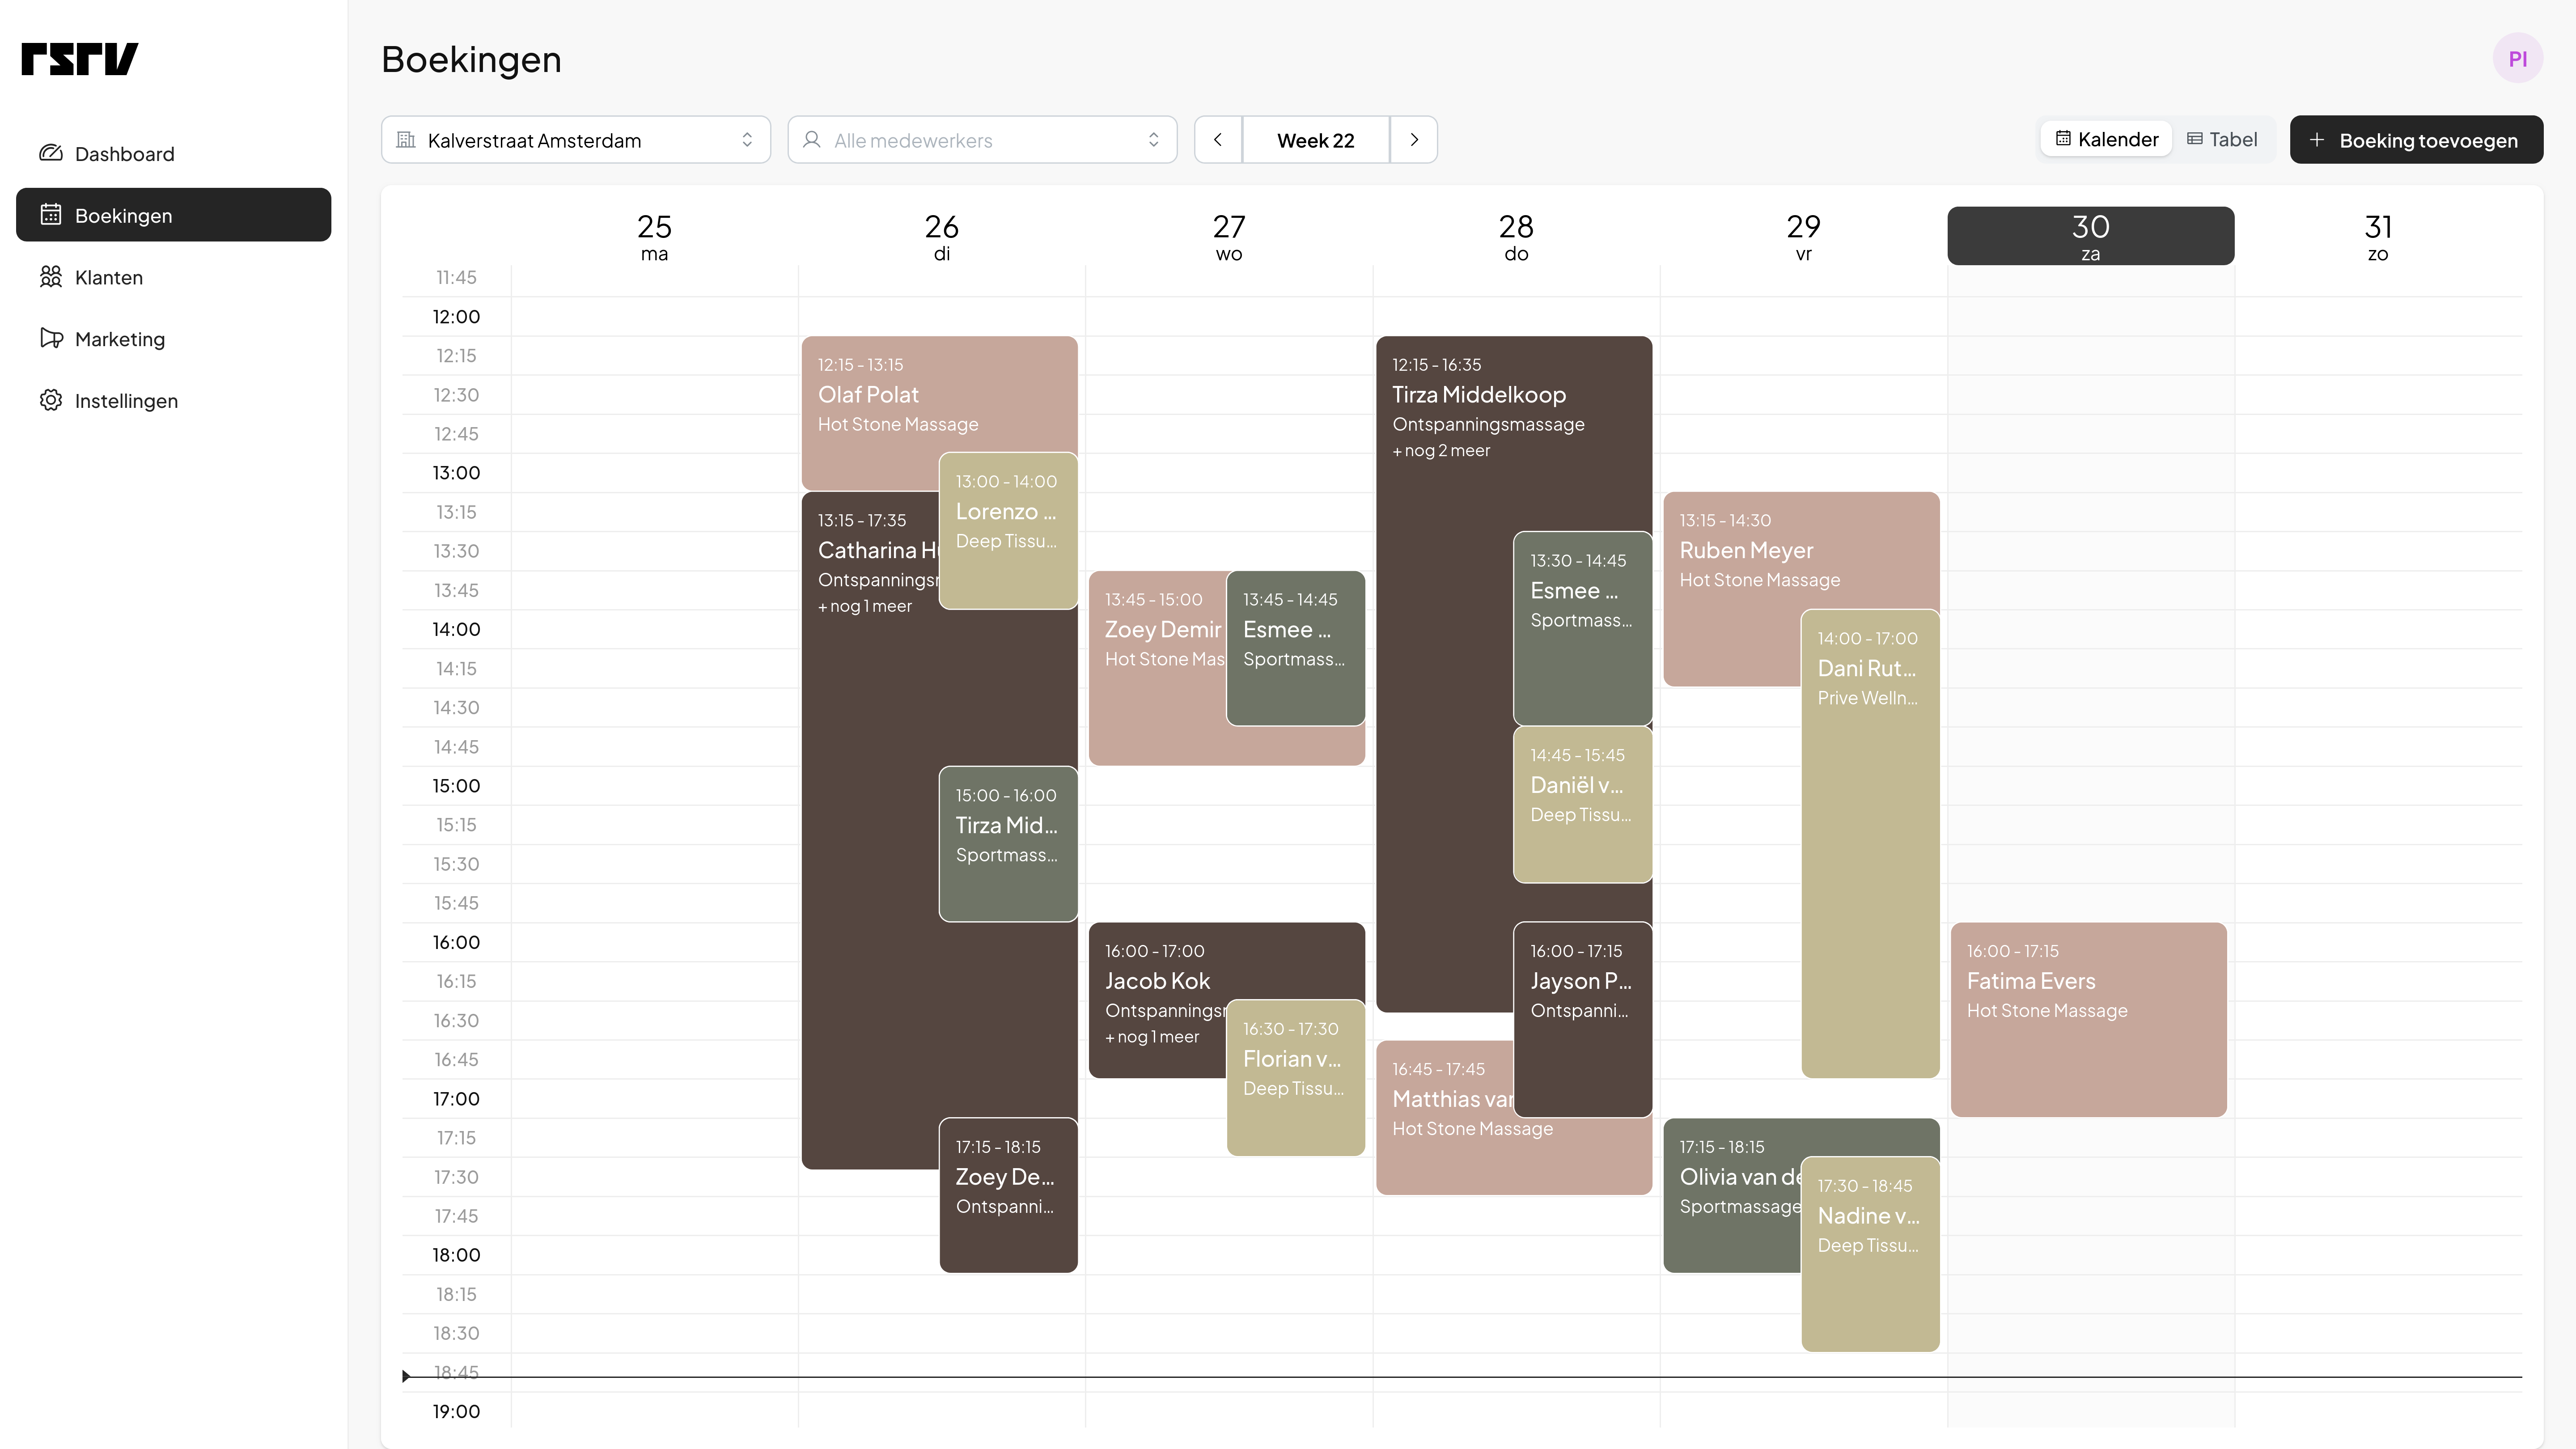Viewport: 2576px width, 1449px height.
Task: Go to the next week
Action: 1414,140
